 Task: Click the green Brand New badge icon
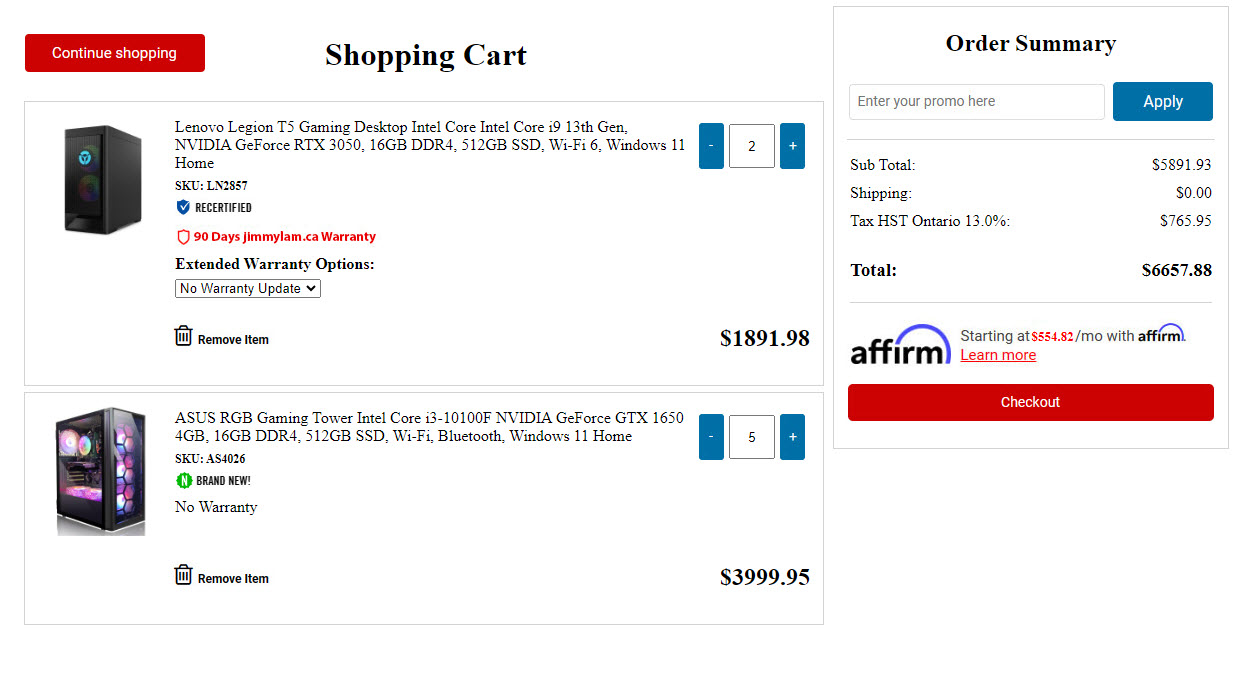pos(184,480)
